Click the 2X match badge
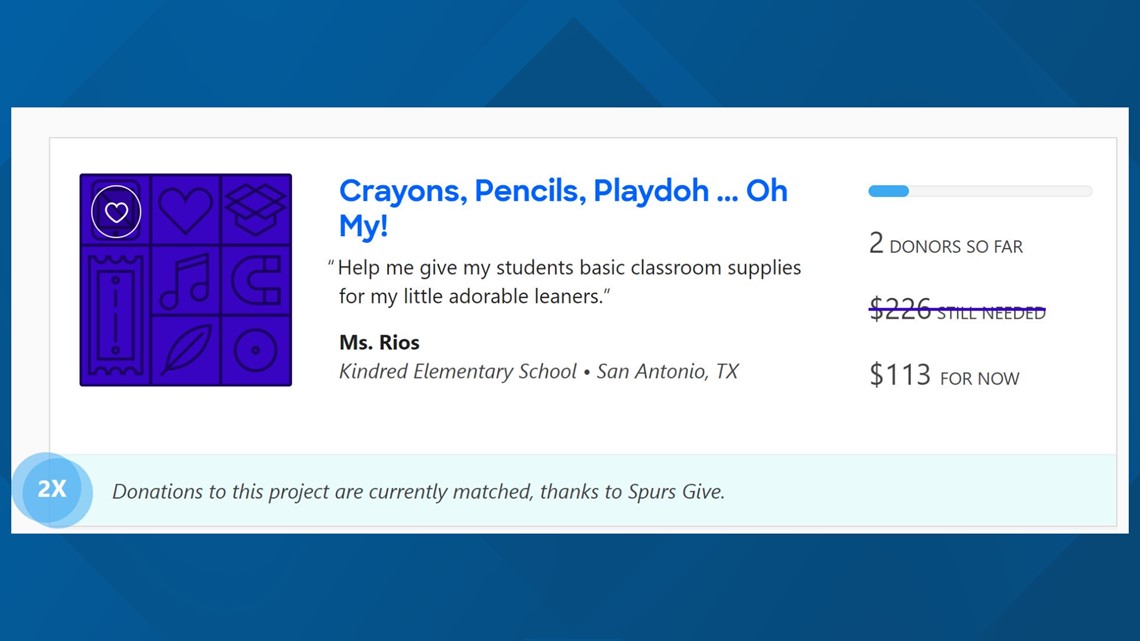The width and height of the screenshot is (1140, 641). (52, 490)
